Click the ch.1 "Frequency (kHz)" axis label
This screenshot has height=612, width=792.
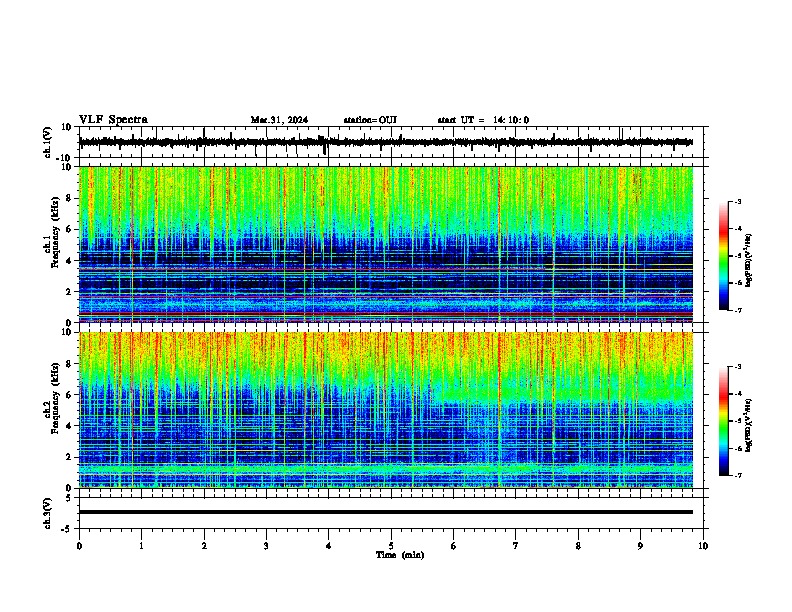[x=55, y=233]
